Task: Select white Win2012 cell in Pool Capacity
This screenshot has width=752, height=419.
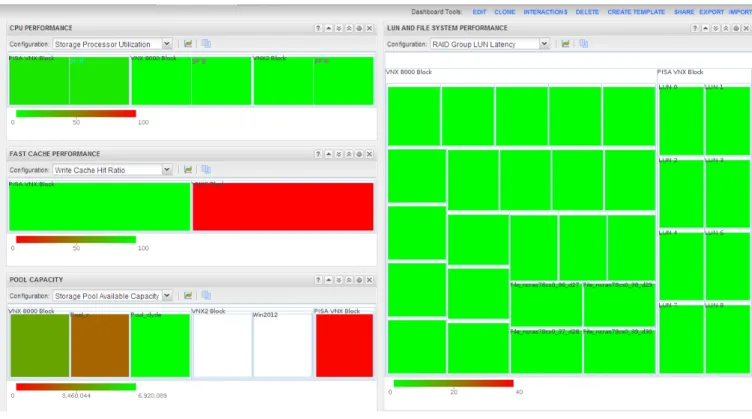Action: pyautogui.click(x=282, y=345)
